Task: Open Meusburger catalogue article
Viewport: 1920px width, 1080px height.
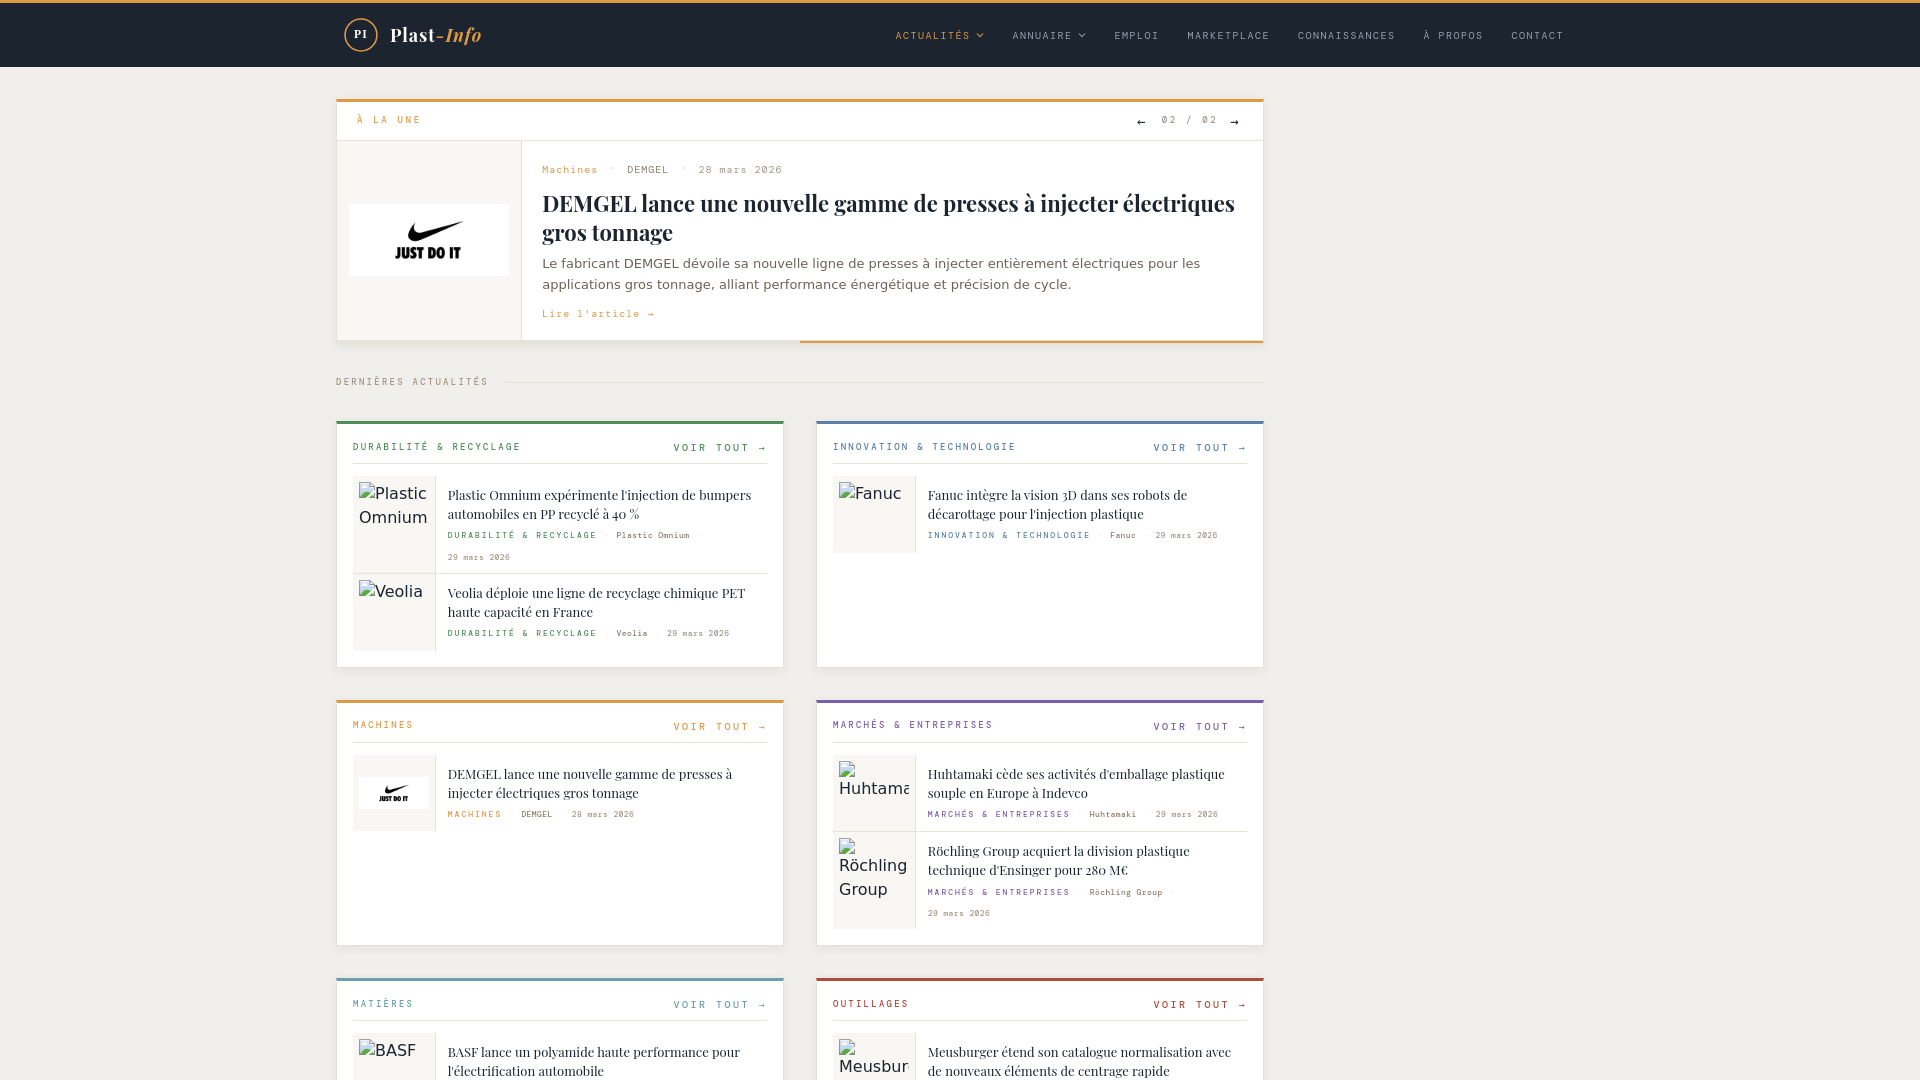Action: (x=1079, y=1061)
